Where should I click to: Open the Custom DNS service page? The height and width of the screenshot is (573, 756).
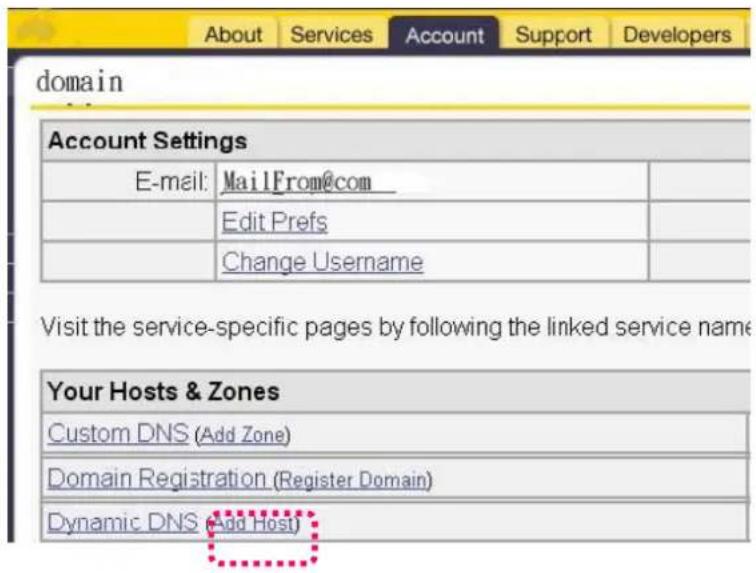click(x=118, y=433)
